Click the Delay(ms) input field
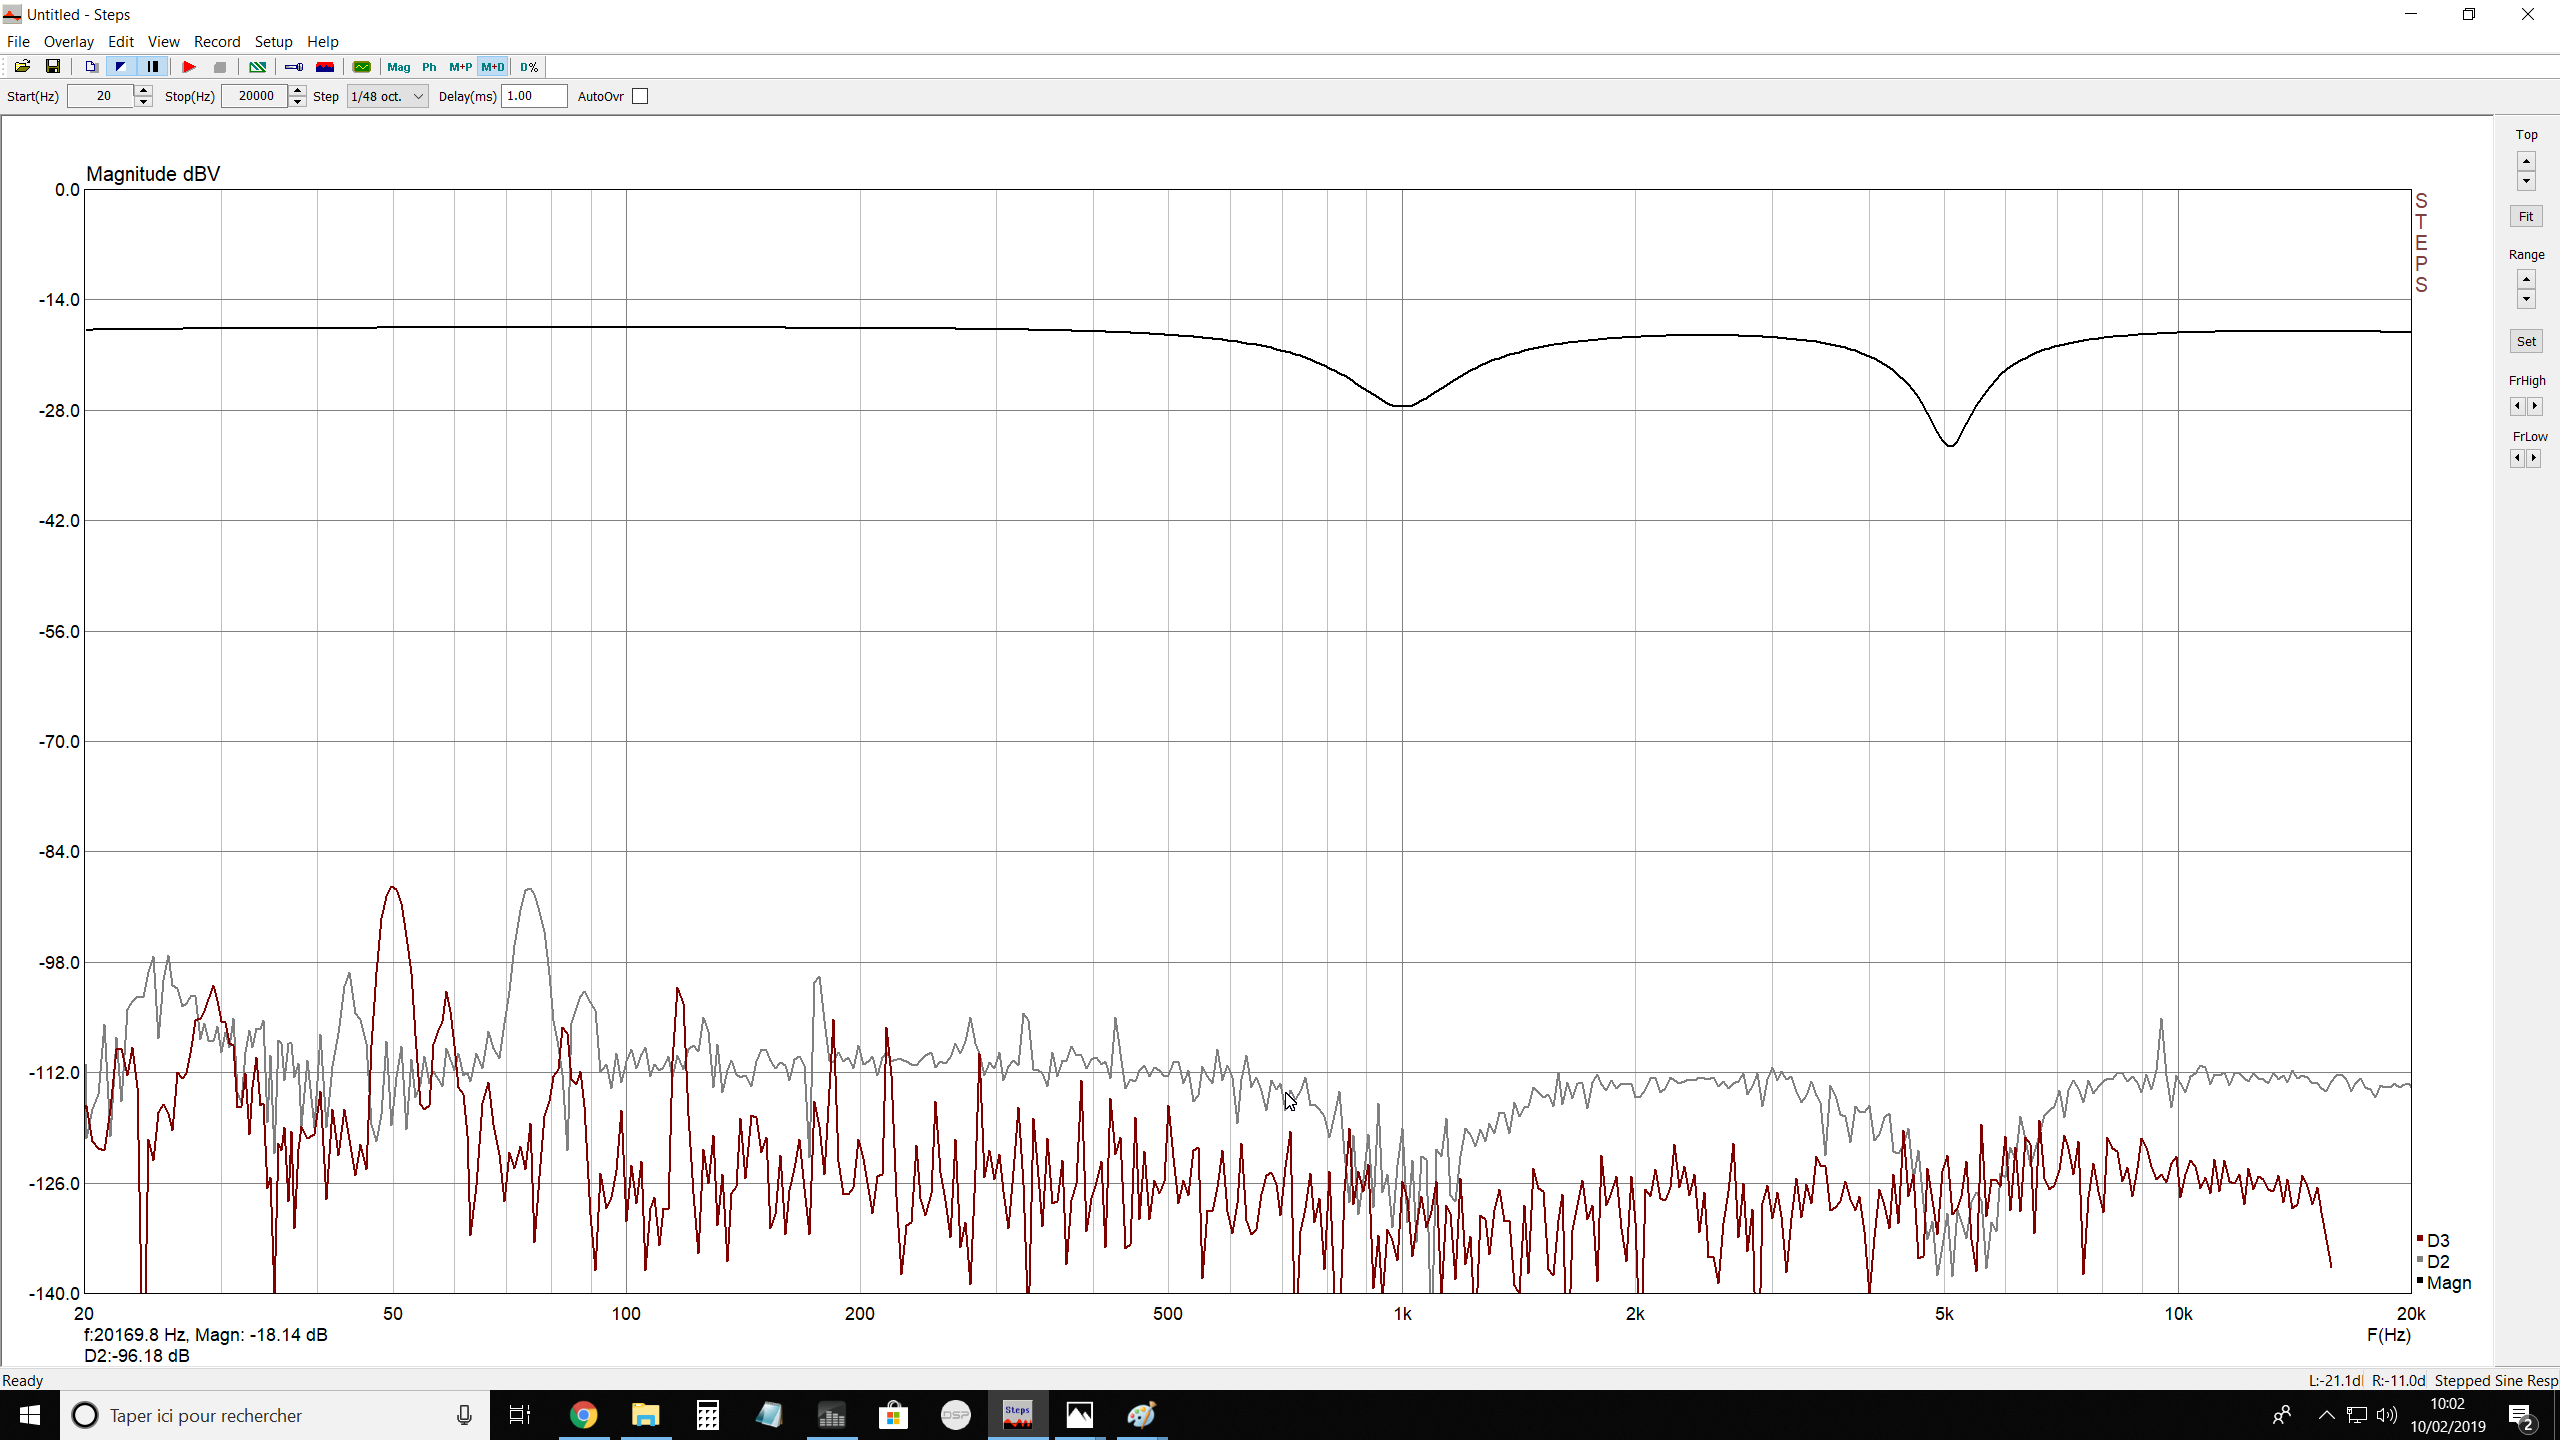The image size is (2560, 1440). (534, 97)
